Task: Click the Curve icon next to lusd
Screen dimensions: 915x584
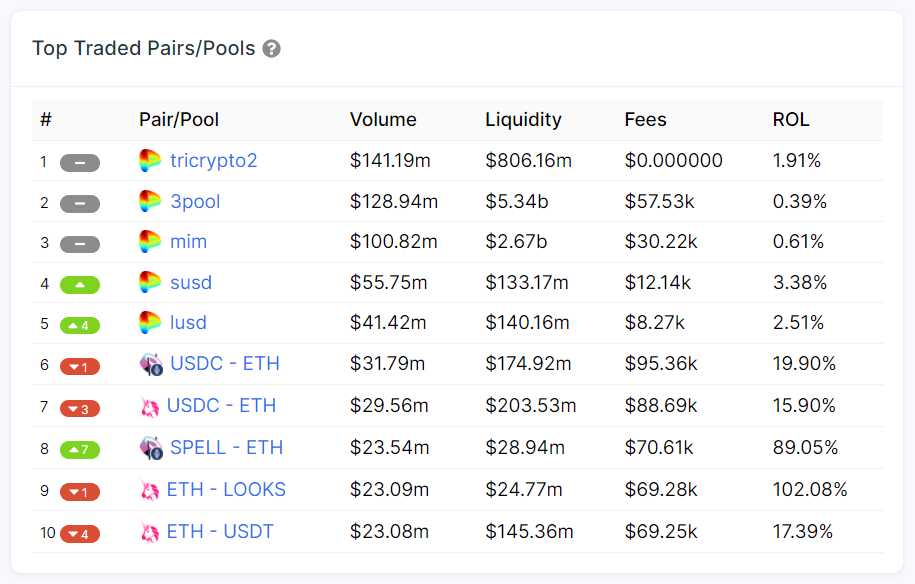Action: click(150, 323)
